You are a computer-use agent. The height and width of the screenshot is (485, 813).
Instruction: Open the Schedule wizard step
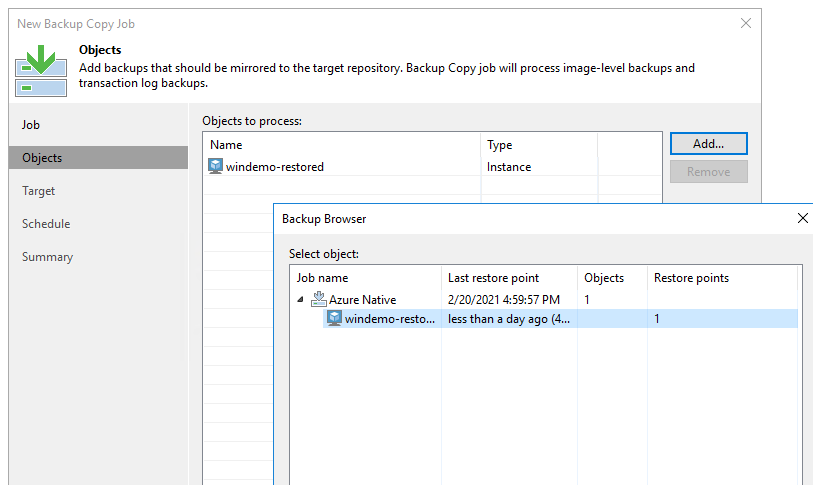tap(46, 224)
